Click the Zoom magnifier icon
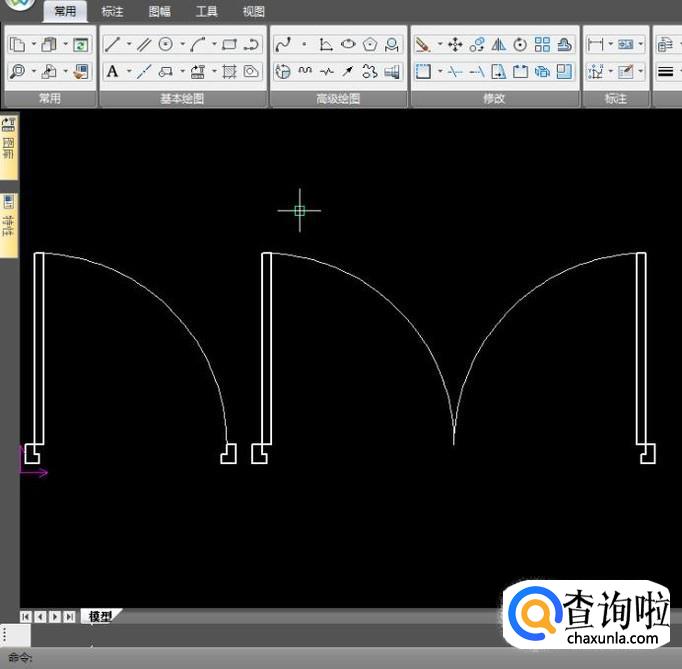 pyautogui.click(x=17, y=72)
